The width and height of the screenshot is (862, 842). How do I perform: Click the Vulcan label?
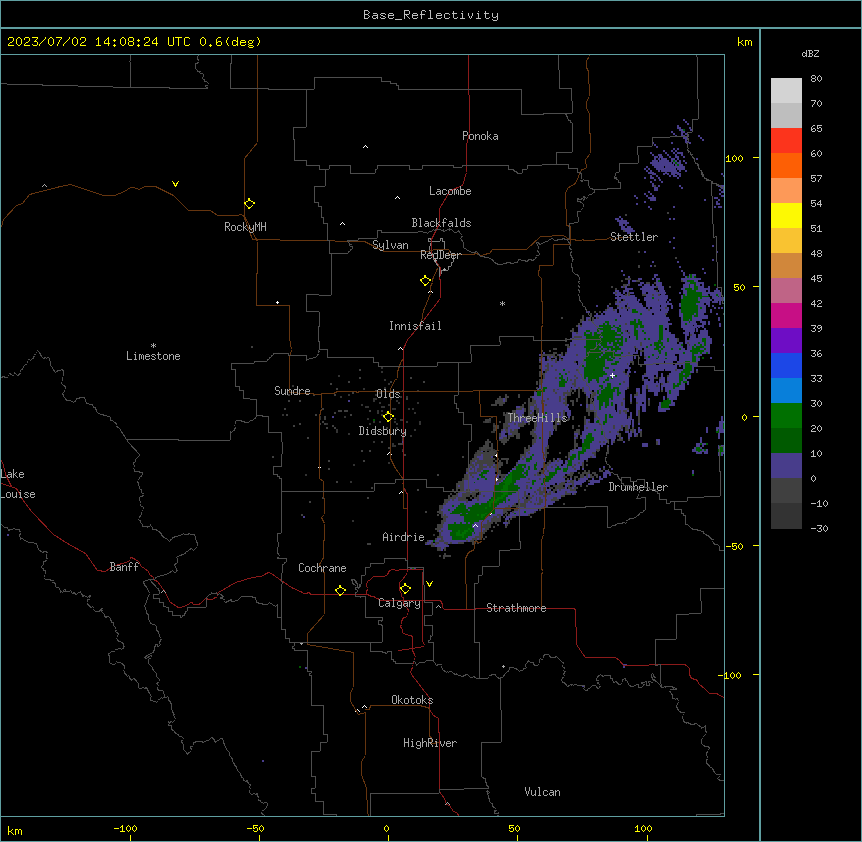[543, 792]
